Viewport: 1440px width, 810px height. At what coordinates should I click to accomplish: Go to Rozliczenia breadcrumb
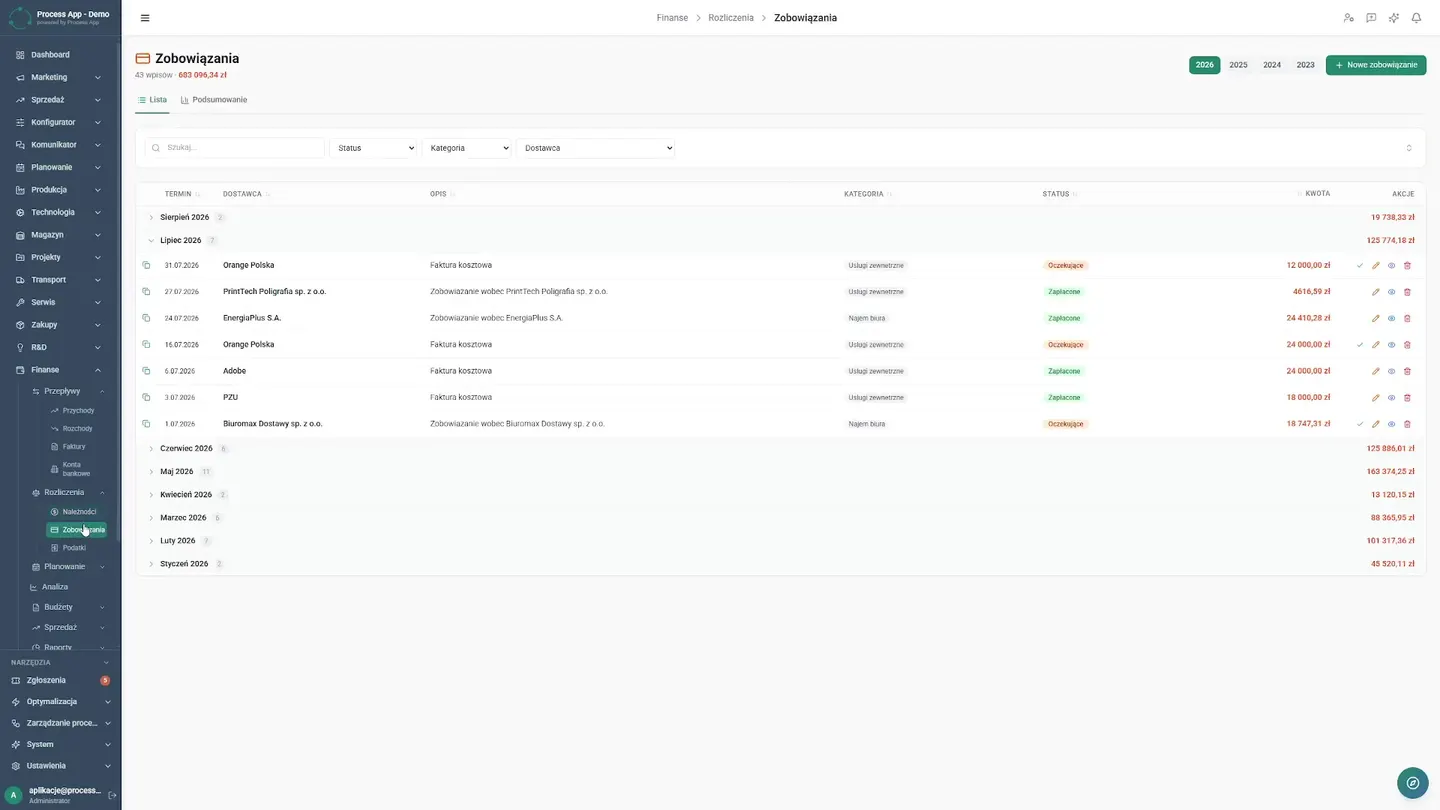[731, 18]
